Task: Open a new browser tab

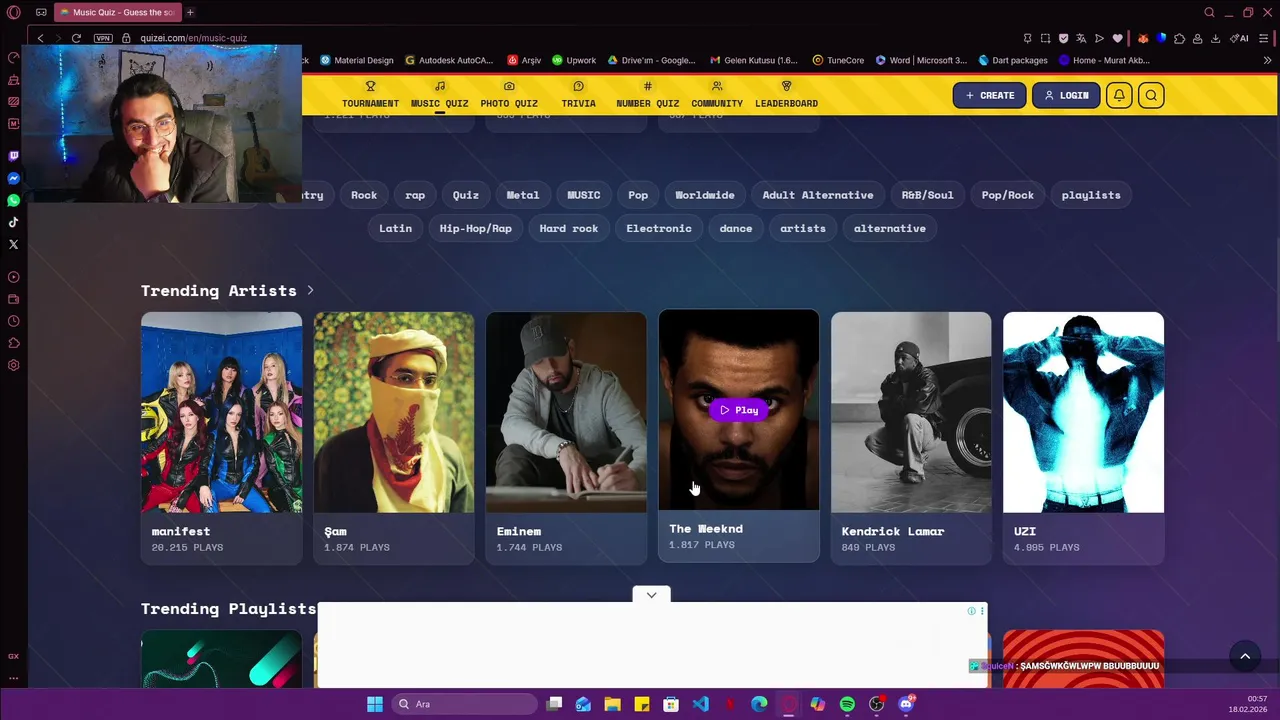Action: point(190,12)
